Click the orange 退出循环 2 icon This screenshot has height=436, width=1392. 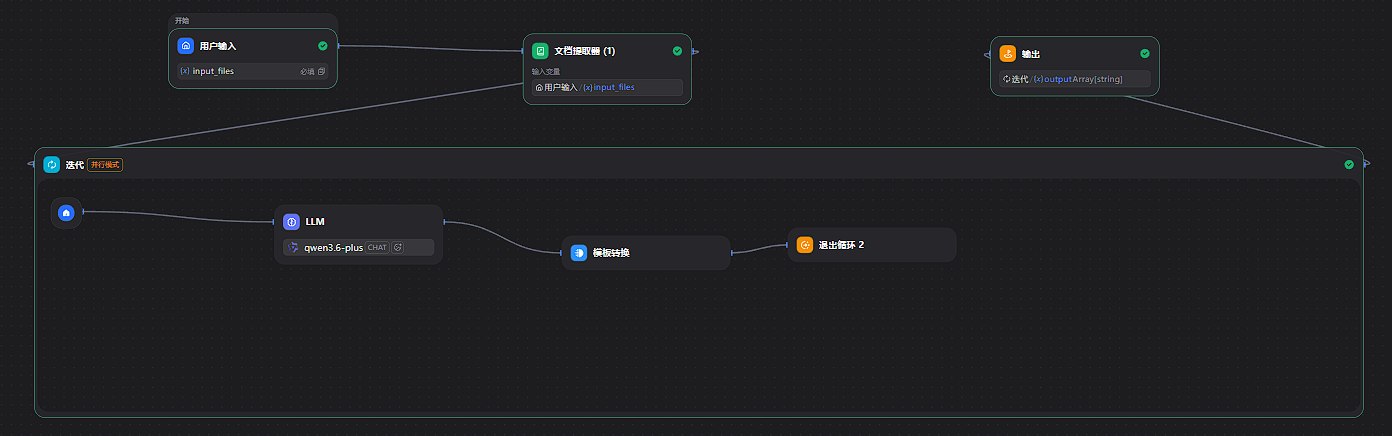[x=805, y=245]
